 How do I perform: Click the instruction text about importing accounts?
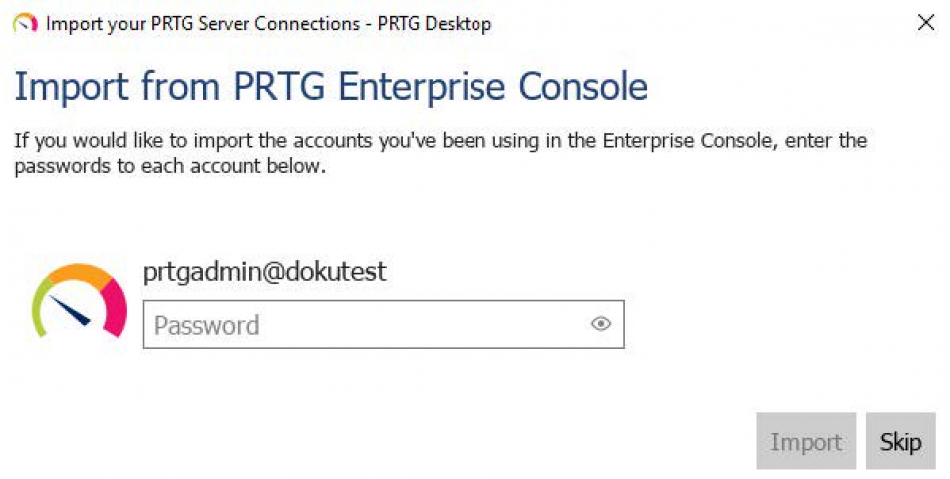pyautogui.click(x=440, y=153)
